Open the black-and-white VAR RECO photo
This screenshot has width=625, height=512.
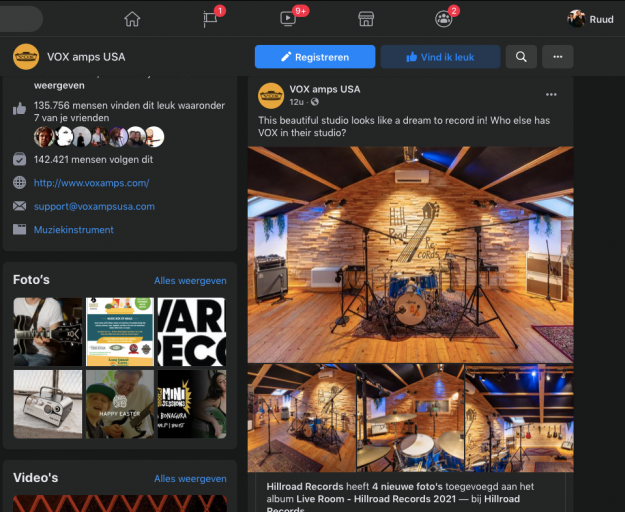click(x=192, y=332)
